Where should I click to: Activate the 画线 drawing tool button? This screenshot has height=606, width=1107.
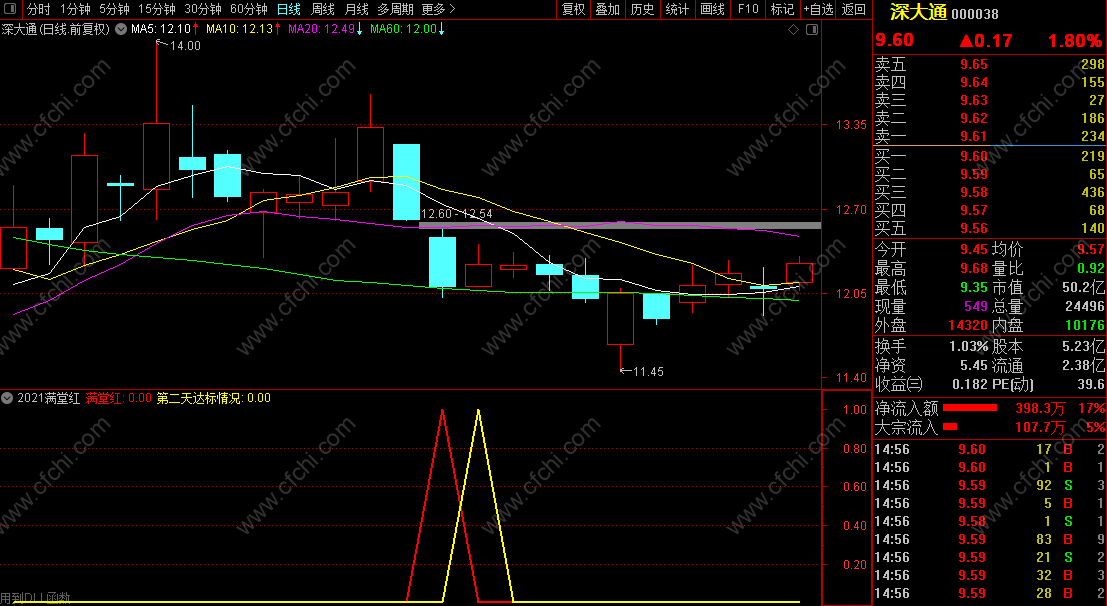pyautogui.click(x=712, y=9)
